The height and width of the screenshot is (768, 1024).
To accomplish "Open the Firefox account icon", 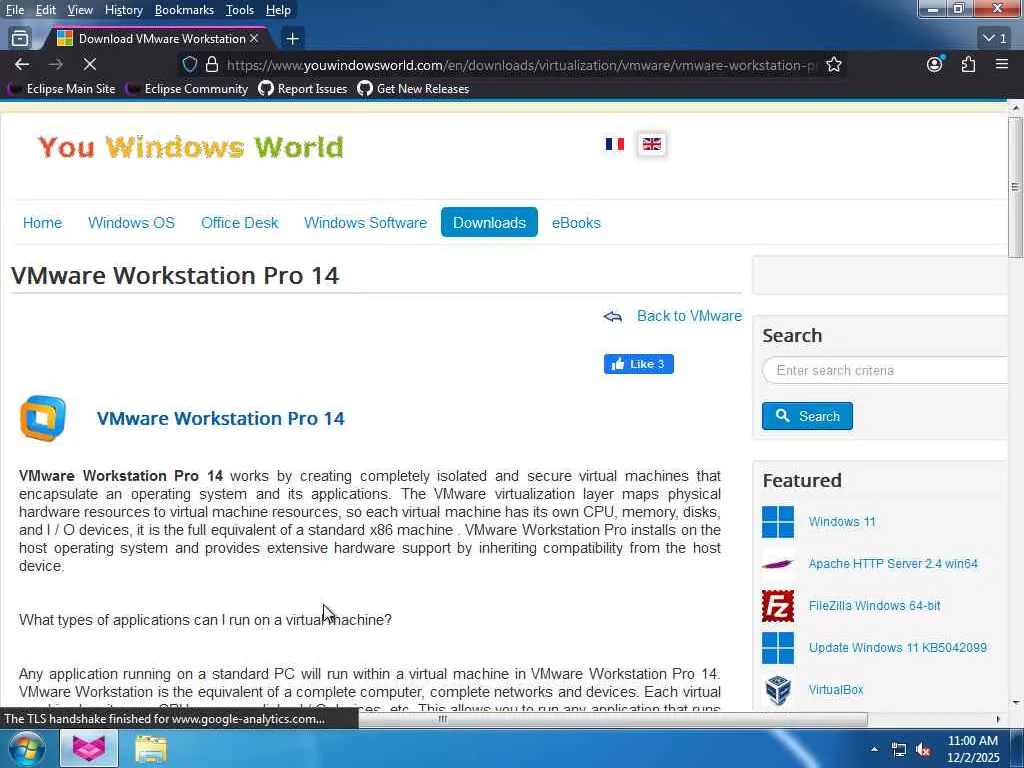I will [935, 64].
